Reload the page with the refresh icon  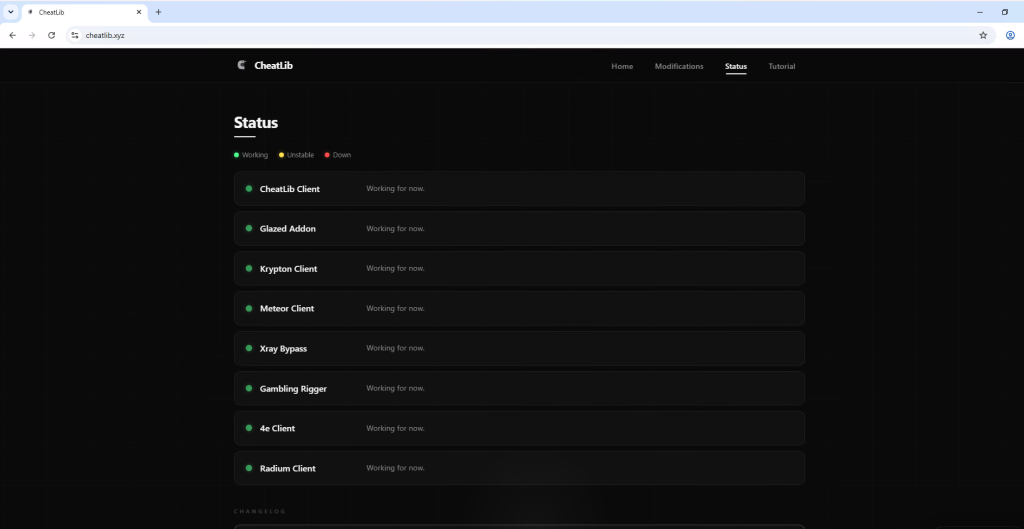[52, 35]
